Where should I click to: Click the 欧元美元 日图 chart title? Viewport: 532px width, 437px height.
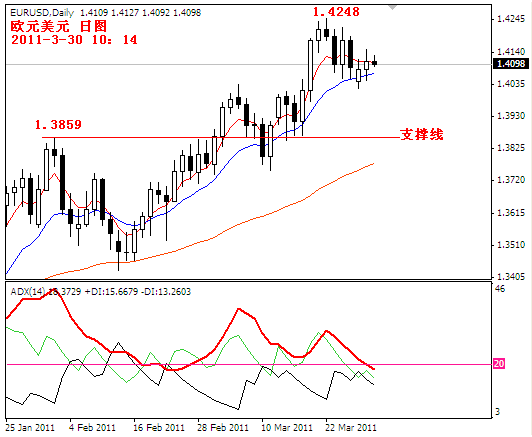coord(59,26)
